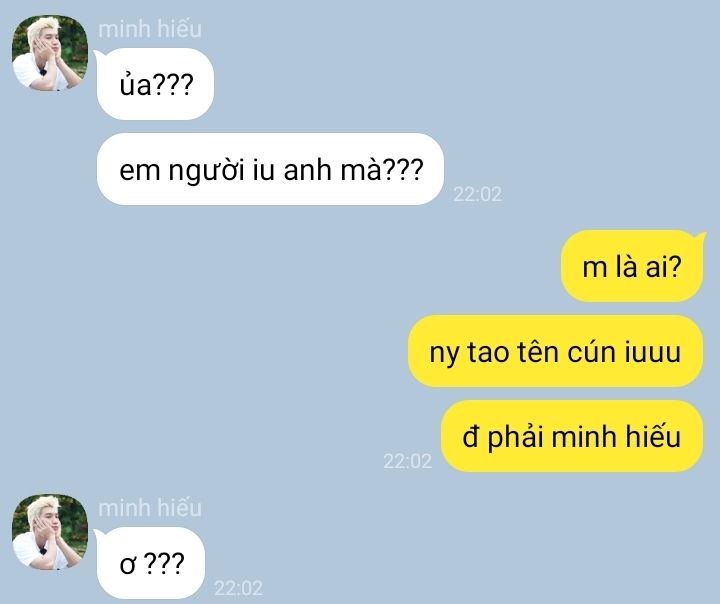
Task: Click the 22:02 timestamp left of yellow bubble
Action: (x=407, y=461)
